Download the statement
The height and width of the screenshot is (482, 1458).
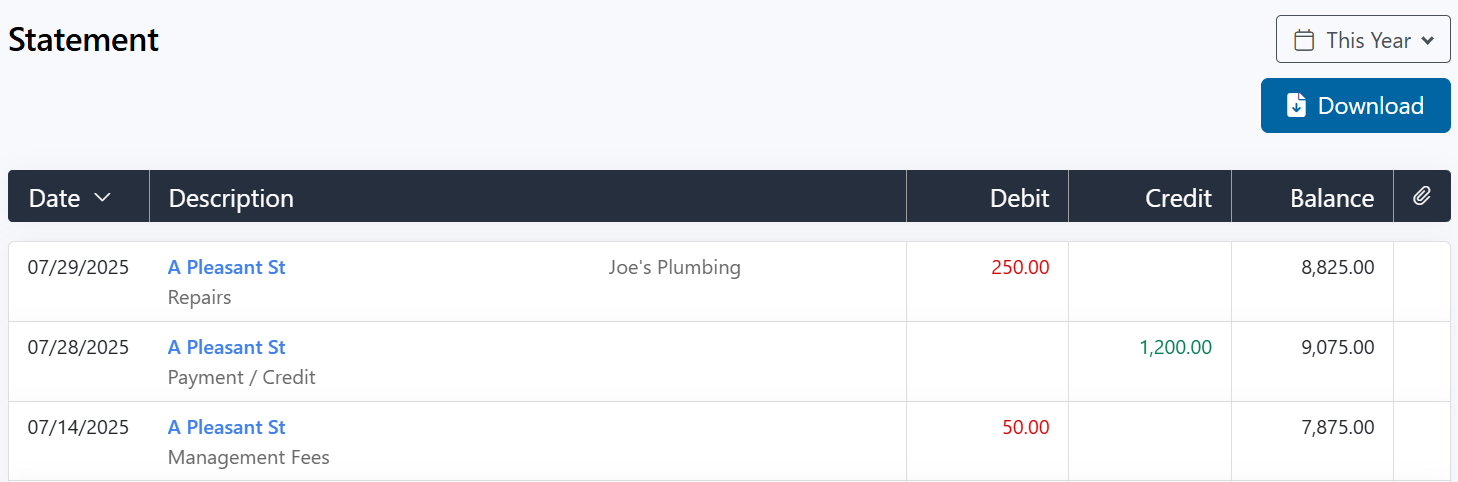tap(1355, 106)
